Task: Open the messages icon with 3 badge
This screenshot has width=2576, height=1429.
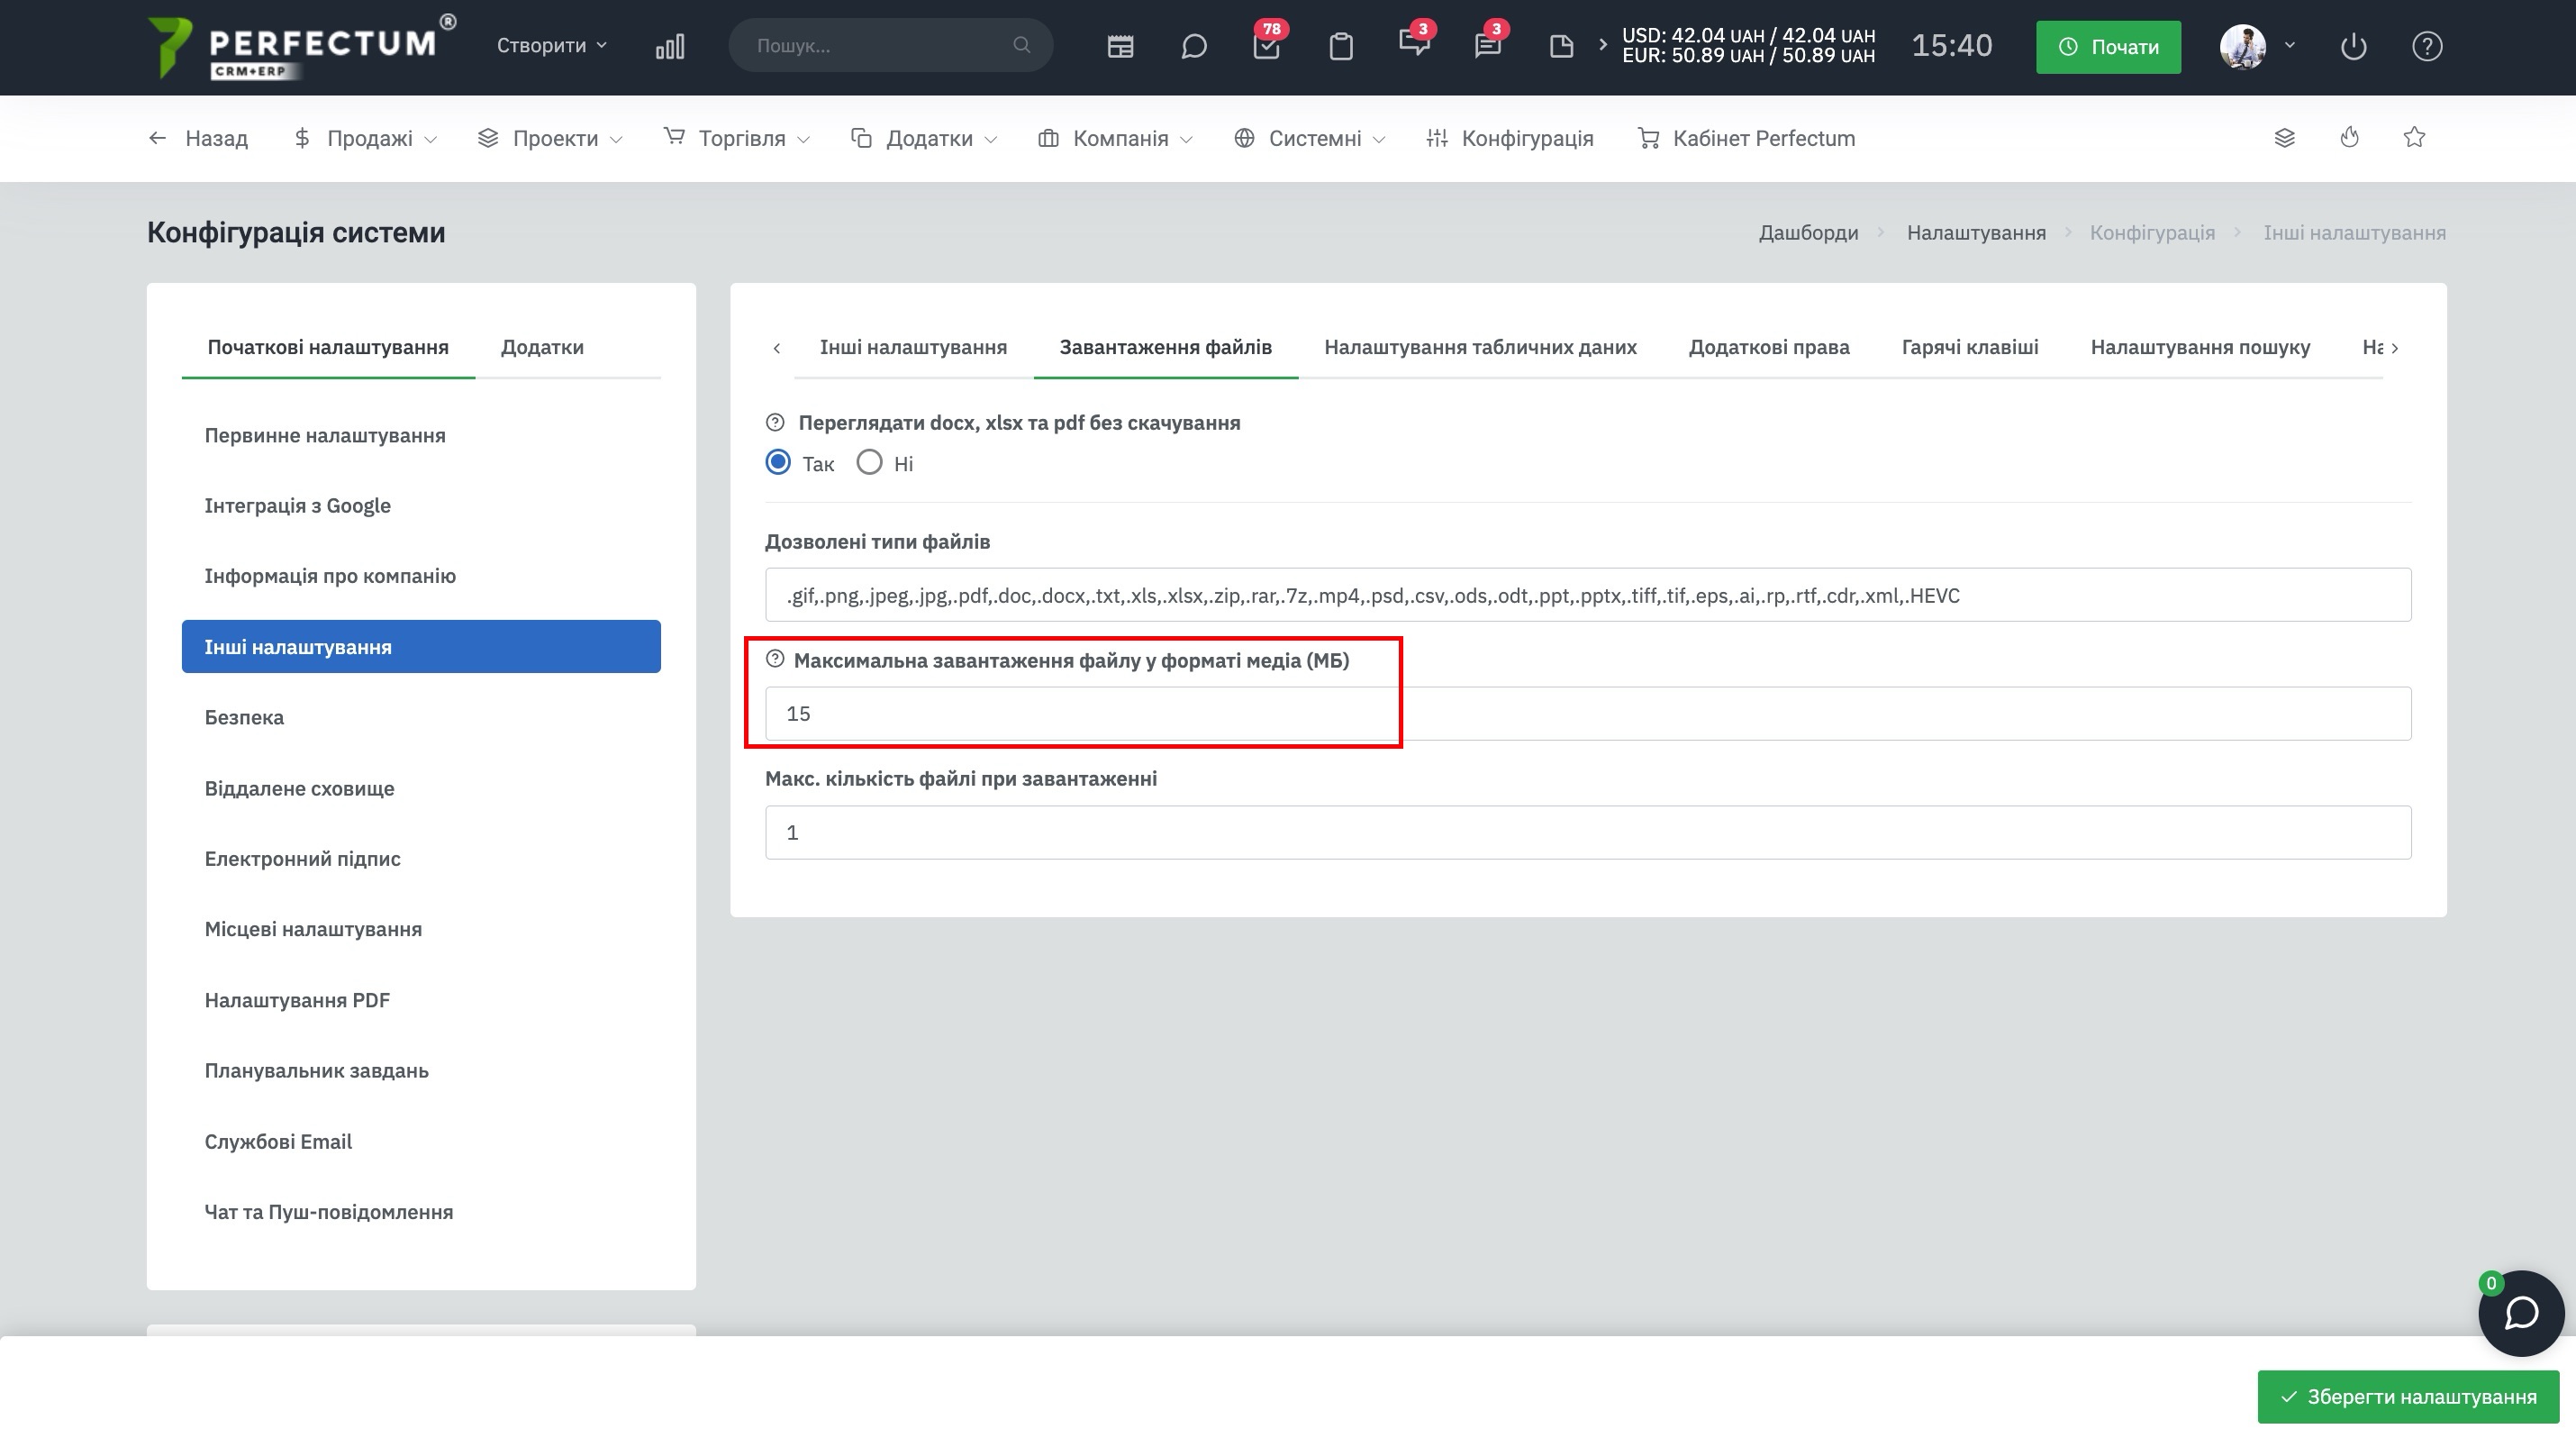Action: point(1415,42)
